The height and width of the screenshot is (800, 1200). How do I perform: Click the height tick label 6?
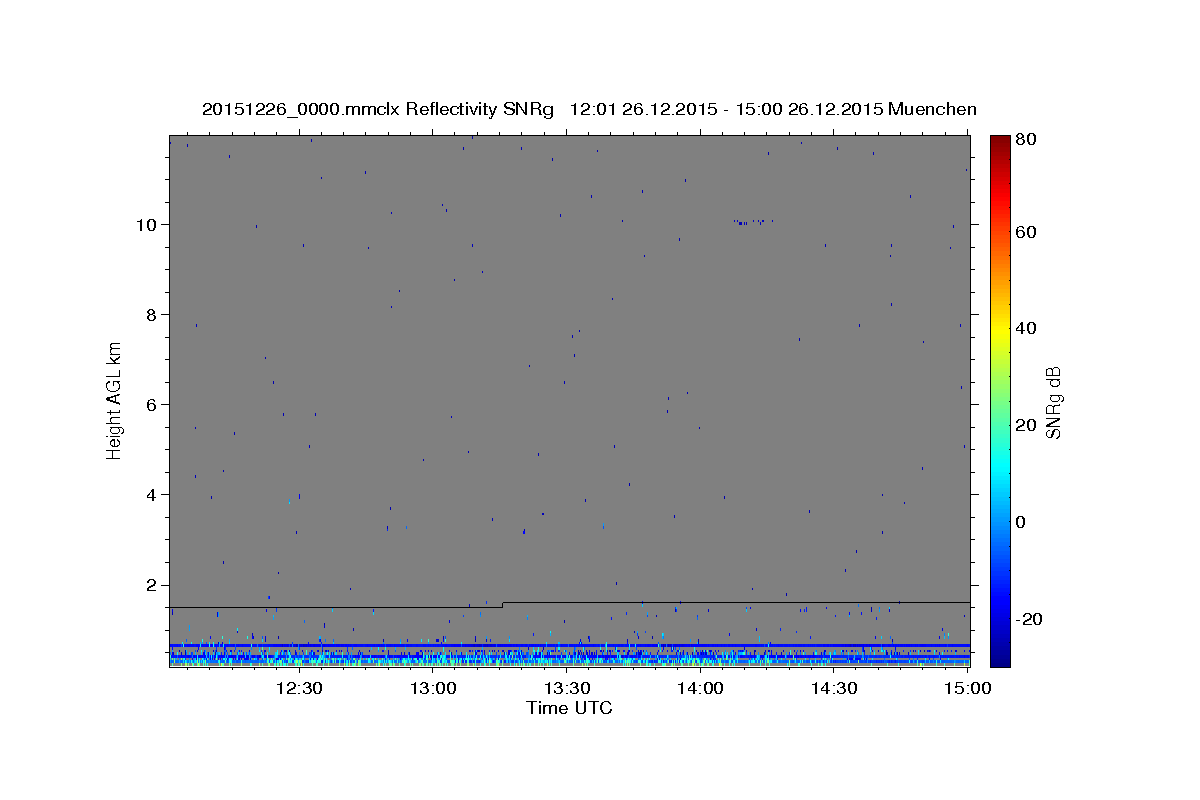coord(153,404)
